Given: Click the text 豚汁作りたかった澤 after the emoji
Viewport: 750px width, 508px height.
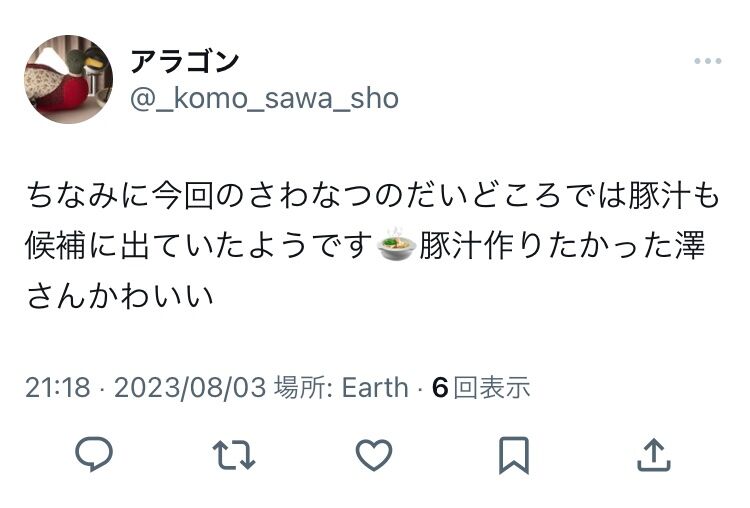Looking at the screenshot, I should 562,245.
